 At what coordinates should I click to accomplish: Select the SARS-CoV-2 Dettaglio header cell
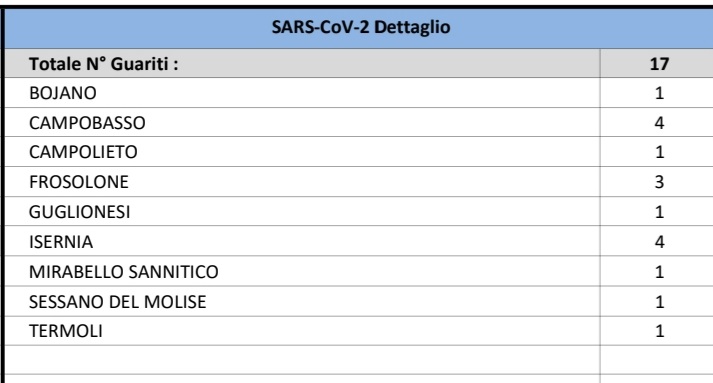click(359, 27)
